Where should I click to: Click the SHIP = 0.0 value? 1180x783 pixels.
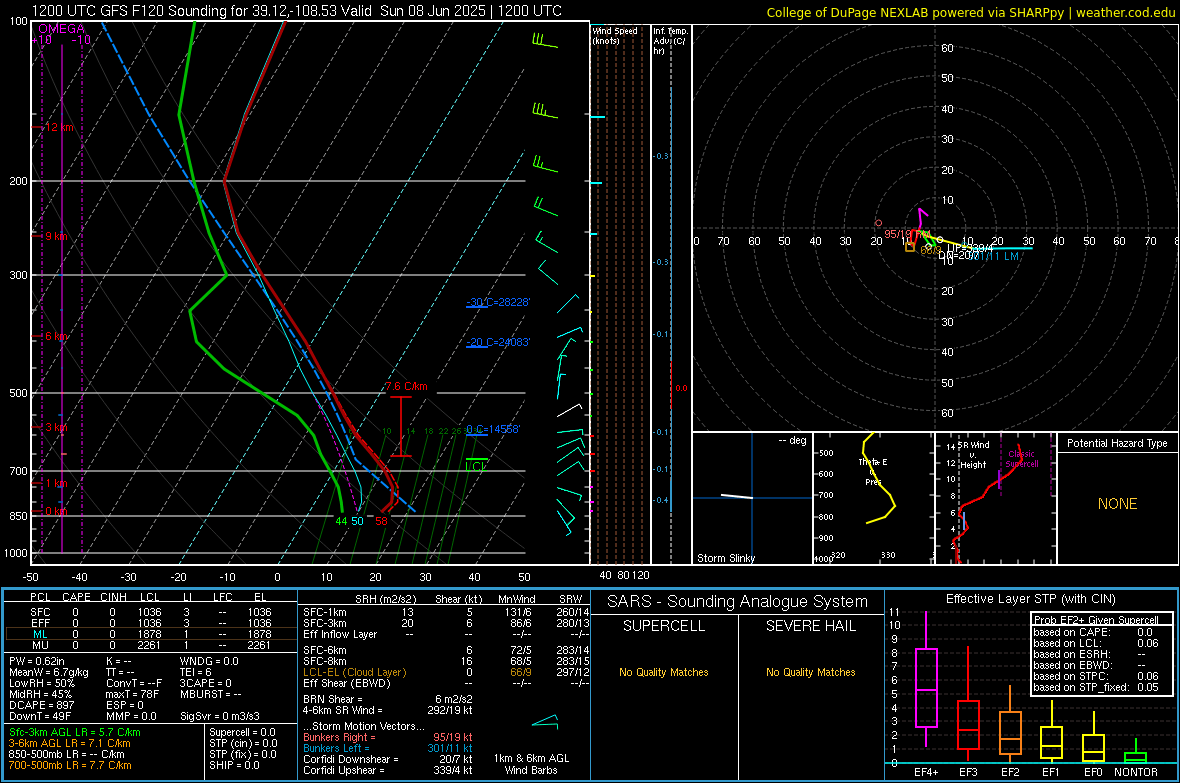(x=234, y=765)
